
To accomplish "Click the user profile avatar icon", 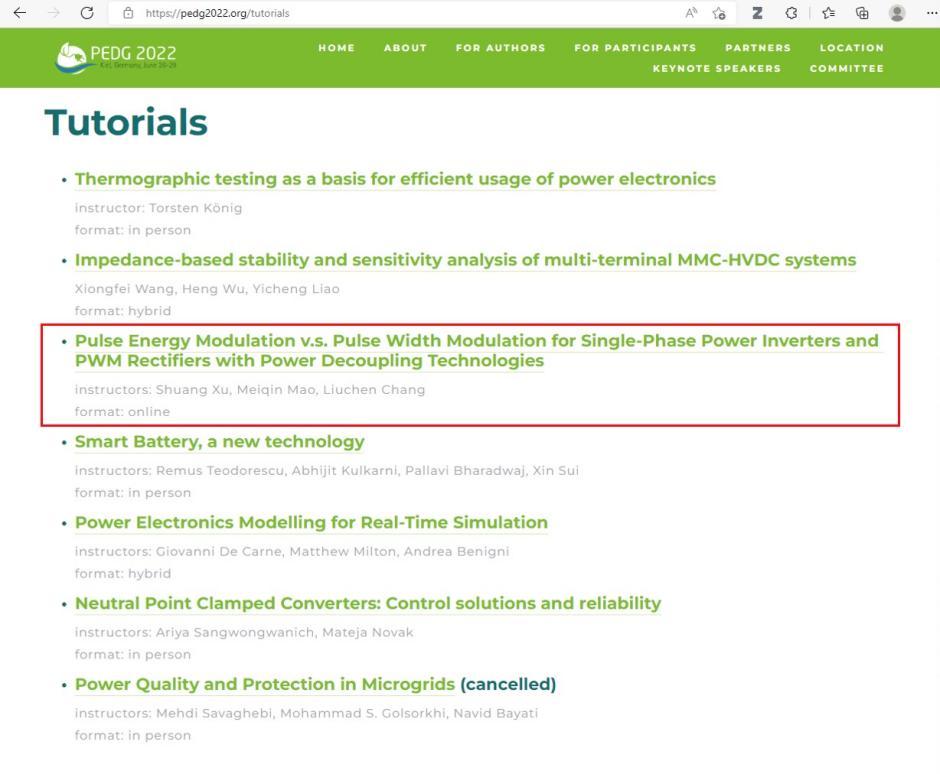I will 897,13.
